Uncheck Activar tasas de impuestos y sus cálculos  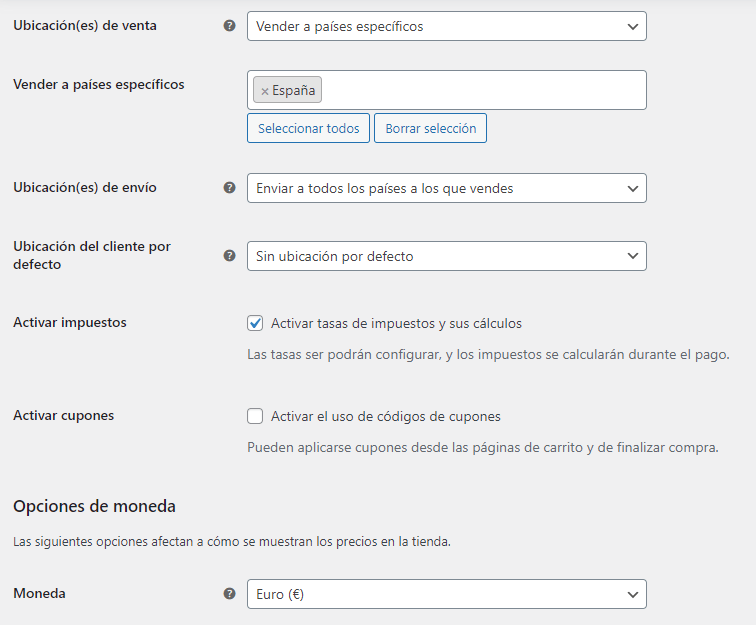(x=255, y=323)
